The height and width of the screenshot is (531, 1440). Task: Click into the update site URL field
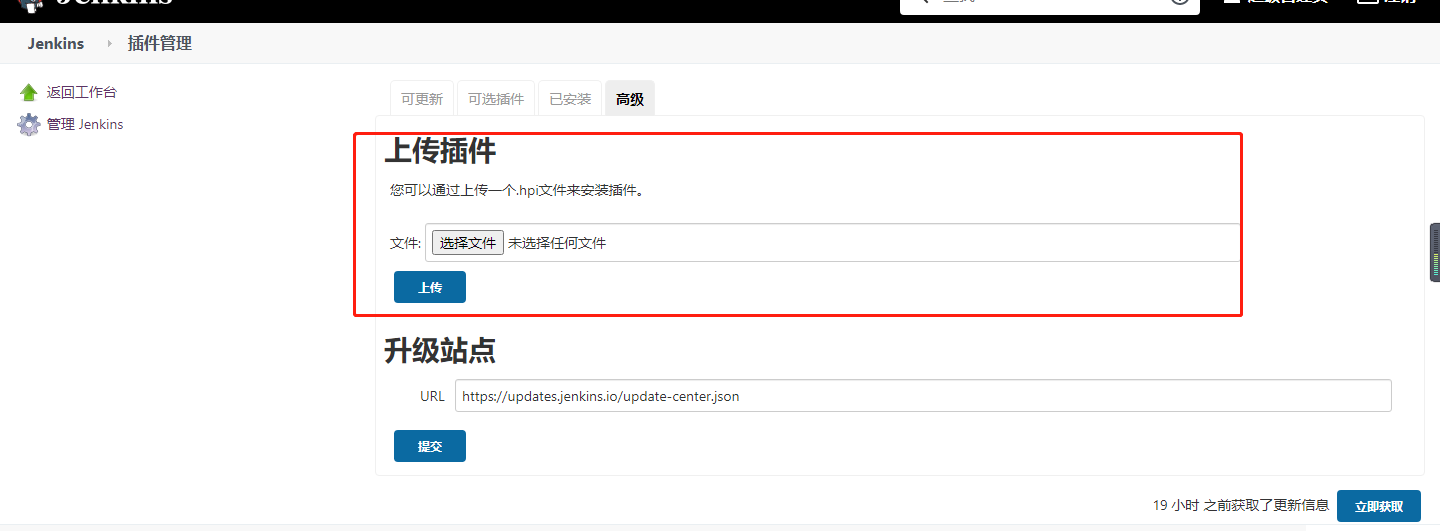point(923,396)
